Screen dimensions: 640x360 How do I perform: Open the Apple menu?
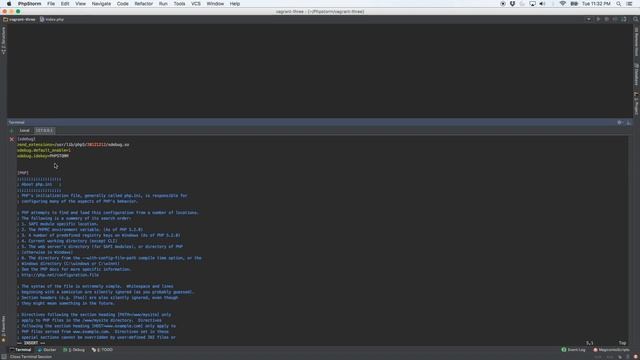pos(9,4)
